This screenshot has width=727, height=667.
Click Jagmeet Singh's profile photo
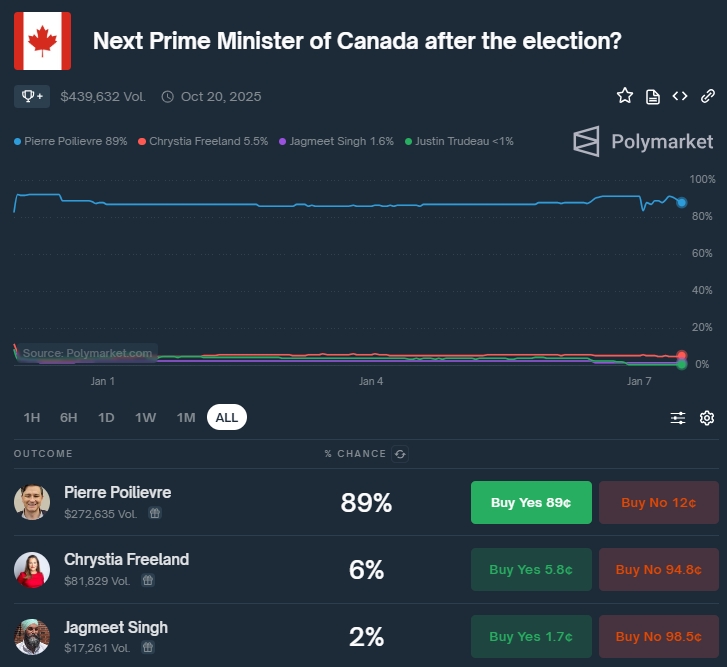32,636
